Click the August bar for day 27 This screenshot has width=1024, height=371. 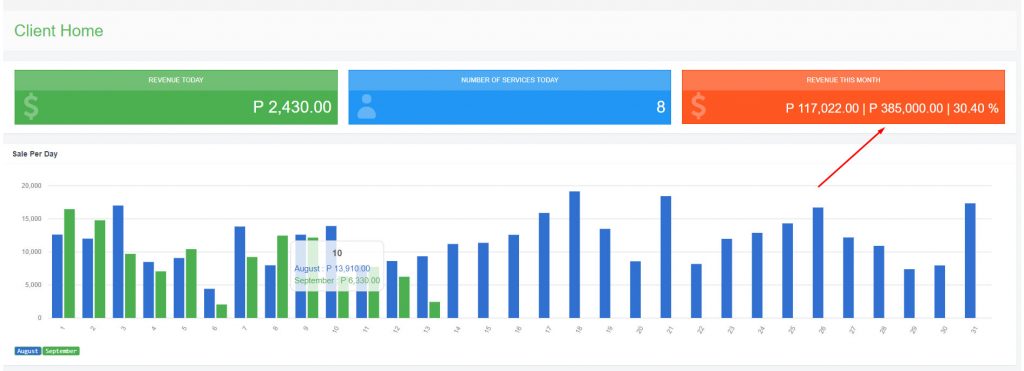click(848, 278)
